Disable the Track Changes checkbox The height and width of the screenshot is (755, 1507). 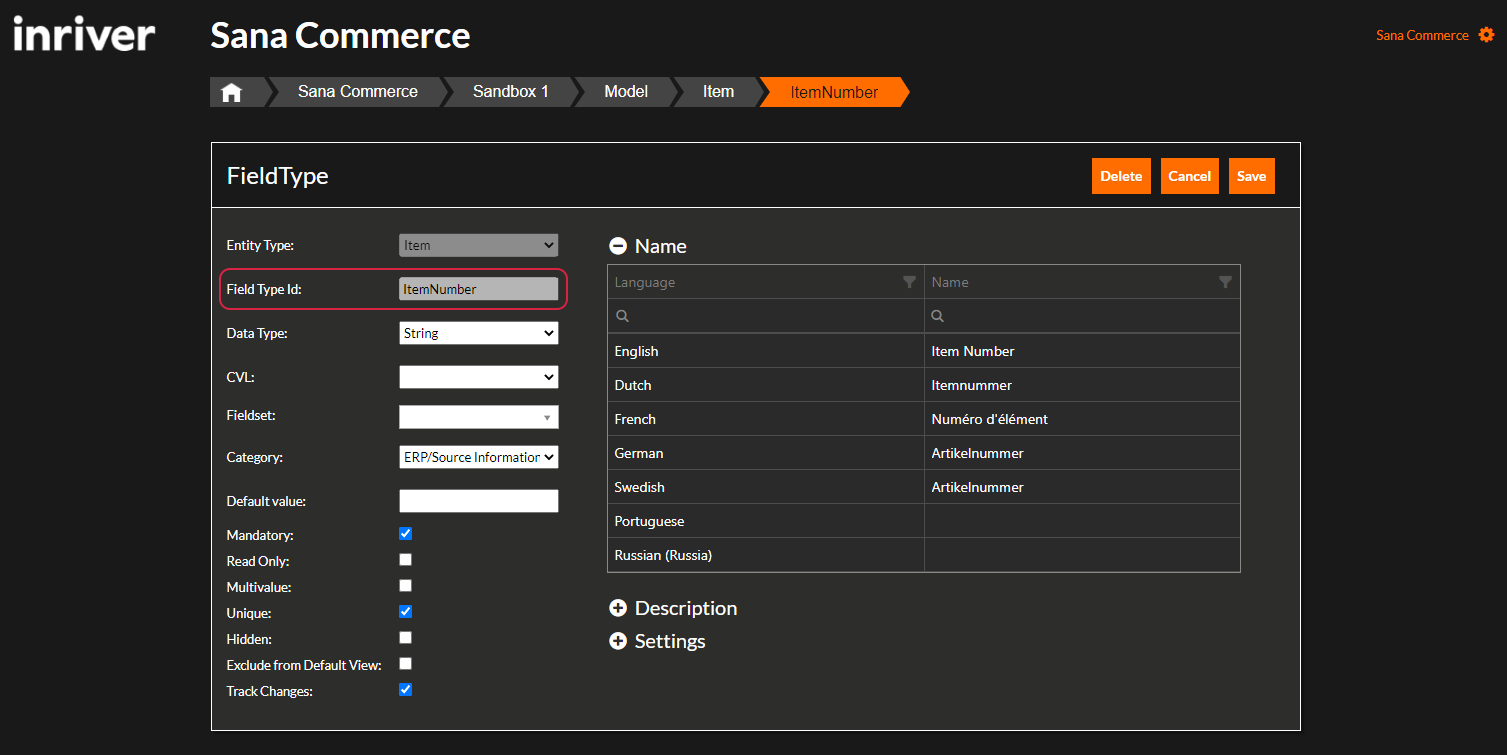pos(405,690)
